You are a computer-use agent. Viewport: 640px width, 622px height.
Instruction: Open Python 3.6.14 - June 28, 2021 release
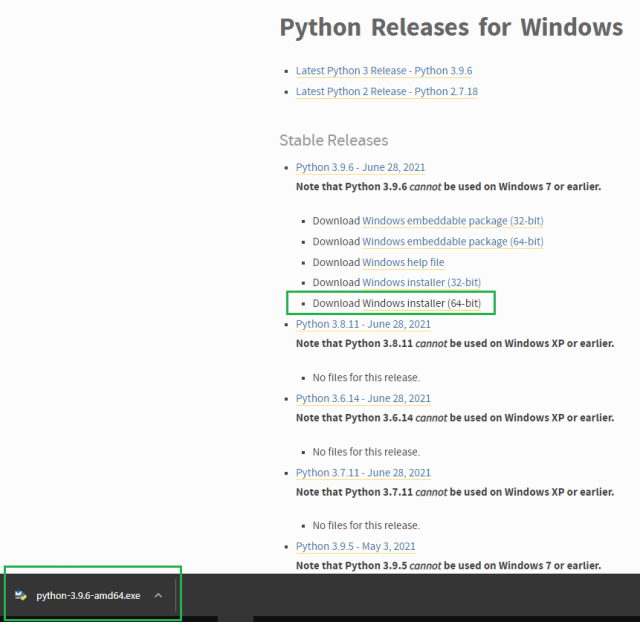tap(363, 398)
